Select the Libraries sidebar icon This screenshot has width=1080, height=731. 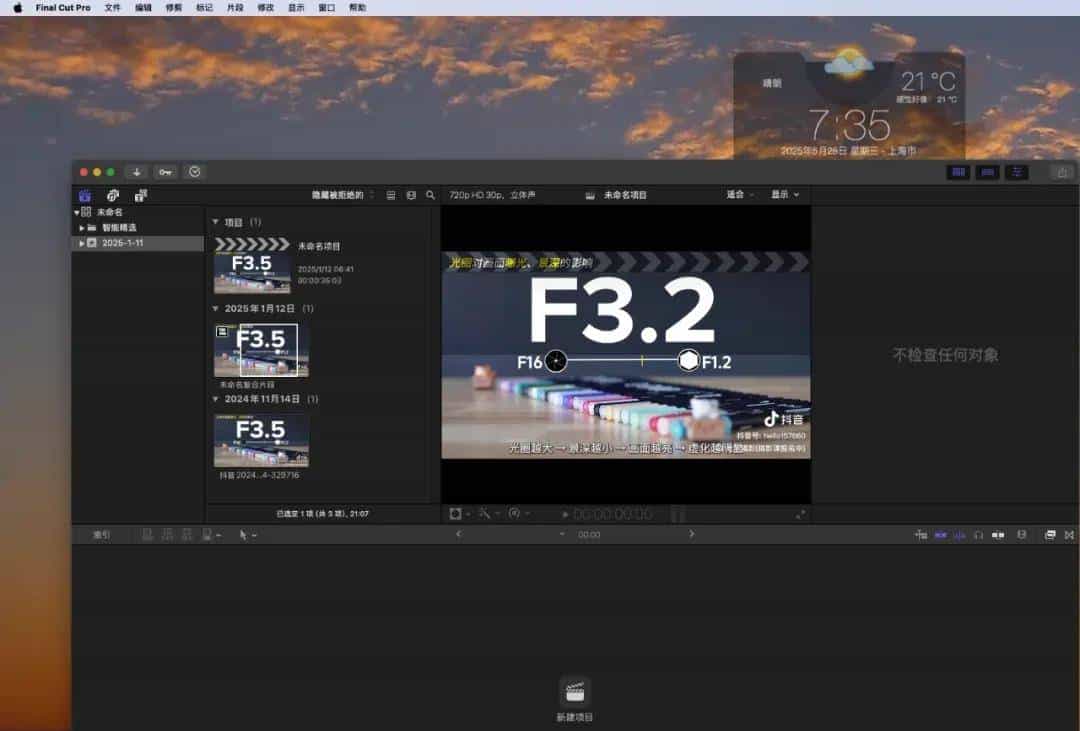point(85,195)
